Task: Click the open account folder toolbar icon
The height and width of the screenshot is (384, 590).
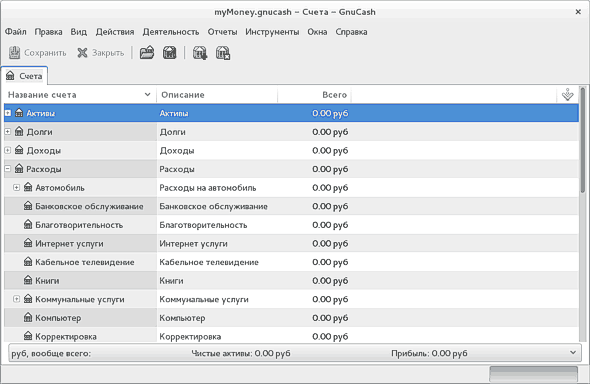Action: coord(147,53)
